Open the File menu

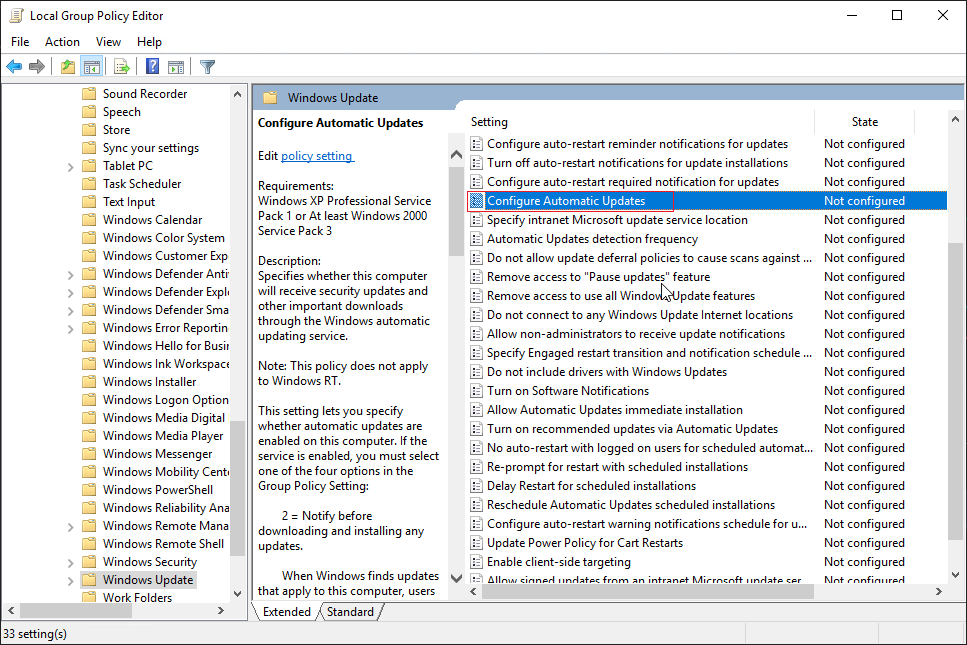pyautogui.click(x=20, y=42)
